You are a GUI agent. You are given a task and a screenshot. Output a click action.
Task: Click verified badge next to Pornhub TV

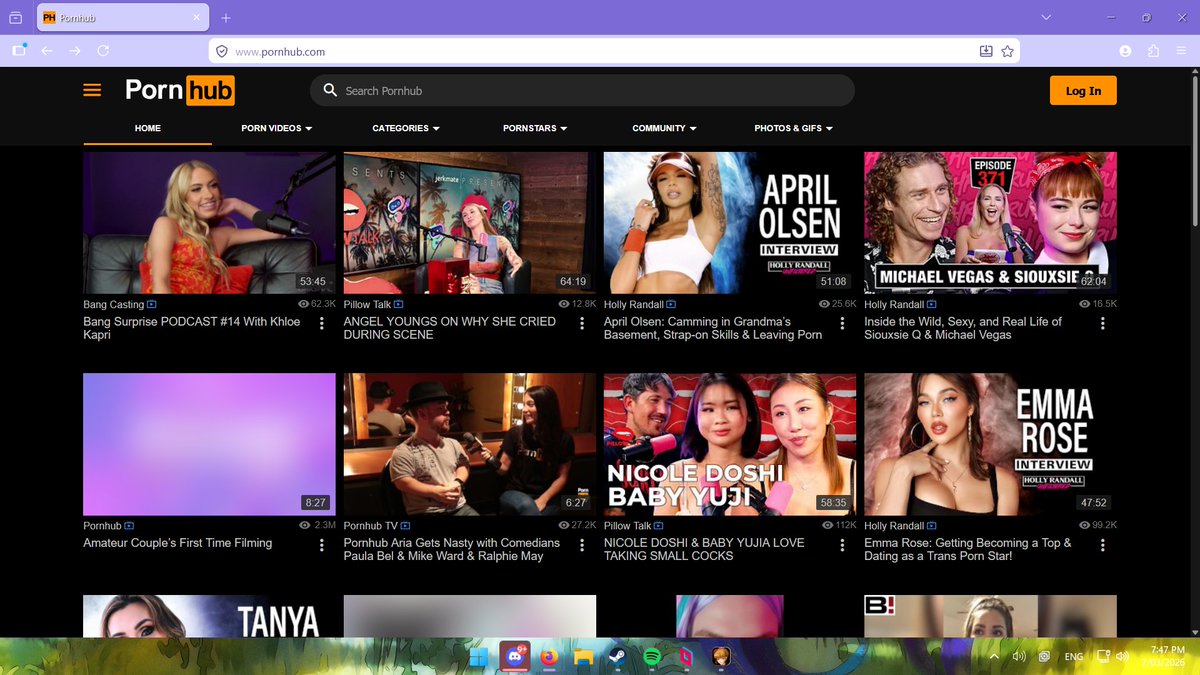406,525
